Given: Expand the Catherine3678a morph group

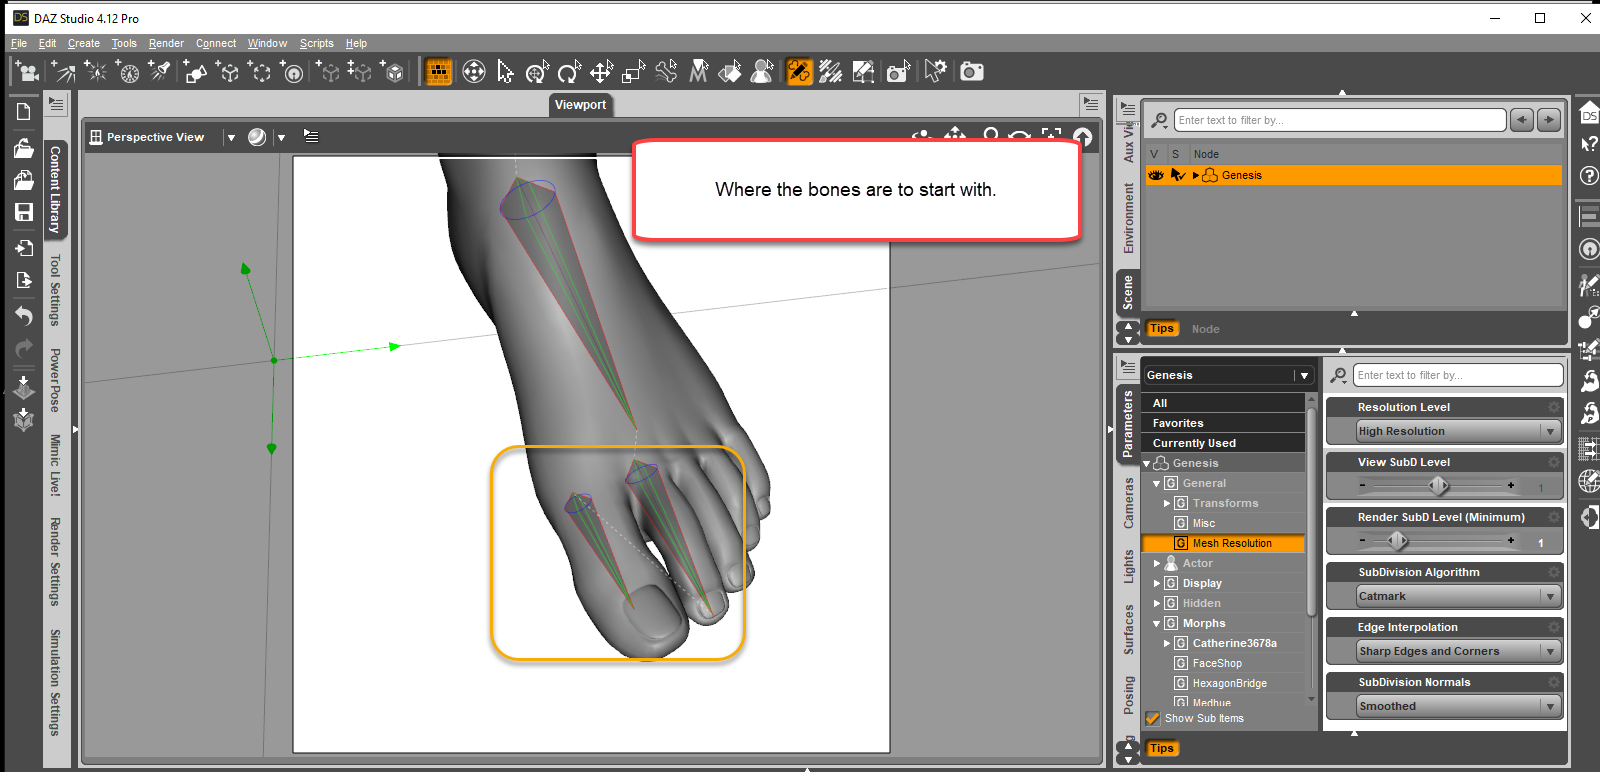Looking at the screenshot, I should [x=1167, y=643].
